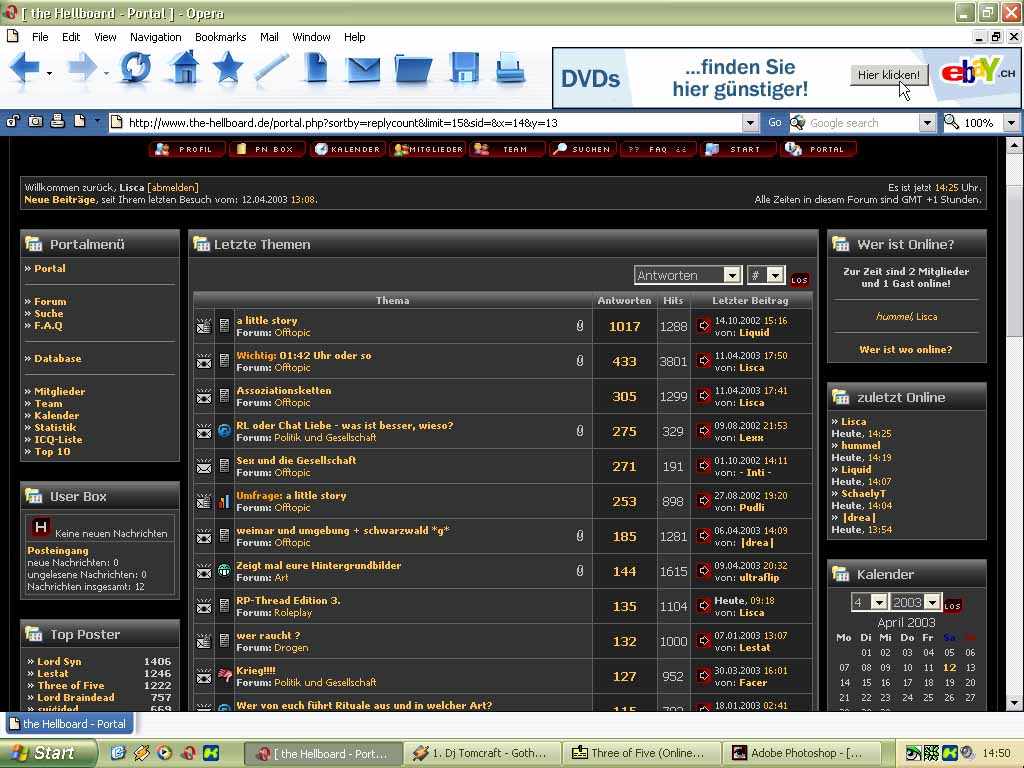The image size is (1024, 768).
Task: Expand the zoom 100% dropdown
Action: click(x=1010, y=123)
